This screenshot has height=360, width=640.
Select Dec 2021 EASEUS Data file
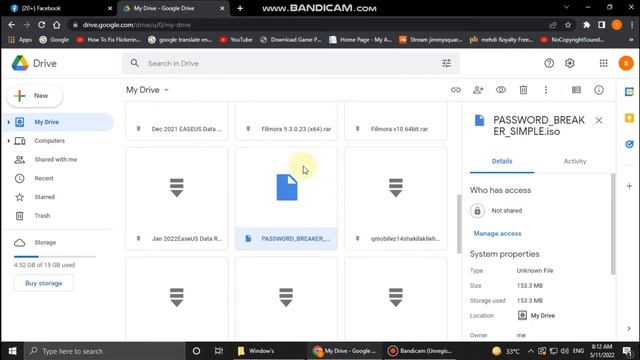click(177, 121)
